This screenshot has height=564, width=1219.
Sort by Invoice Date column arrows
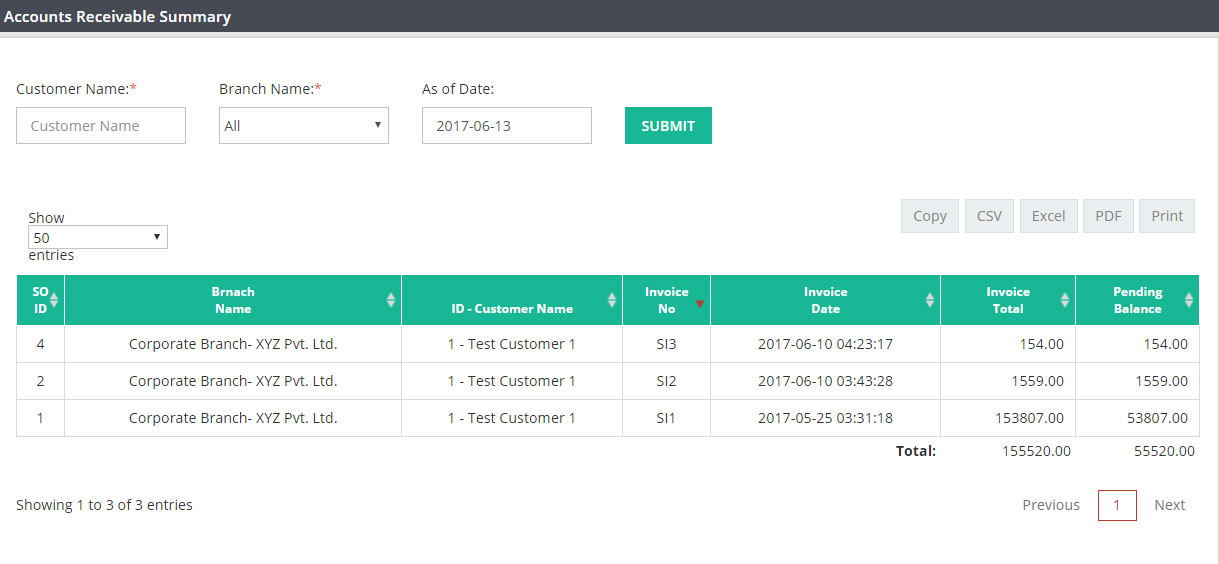pos(930,300)
